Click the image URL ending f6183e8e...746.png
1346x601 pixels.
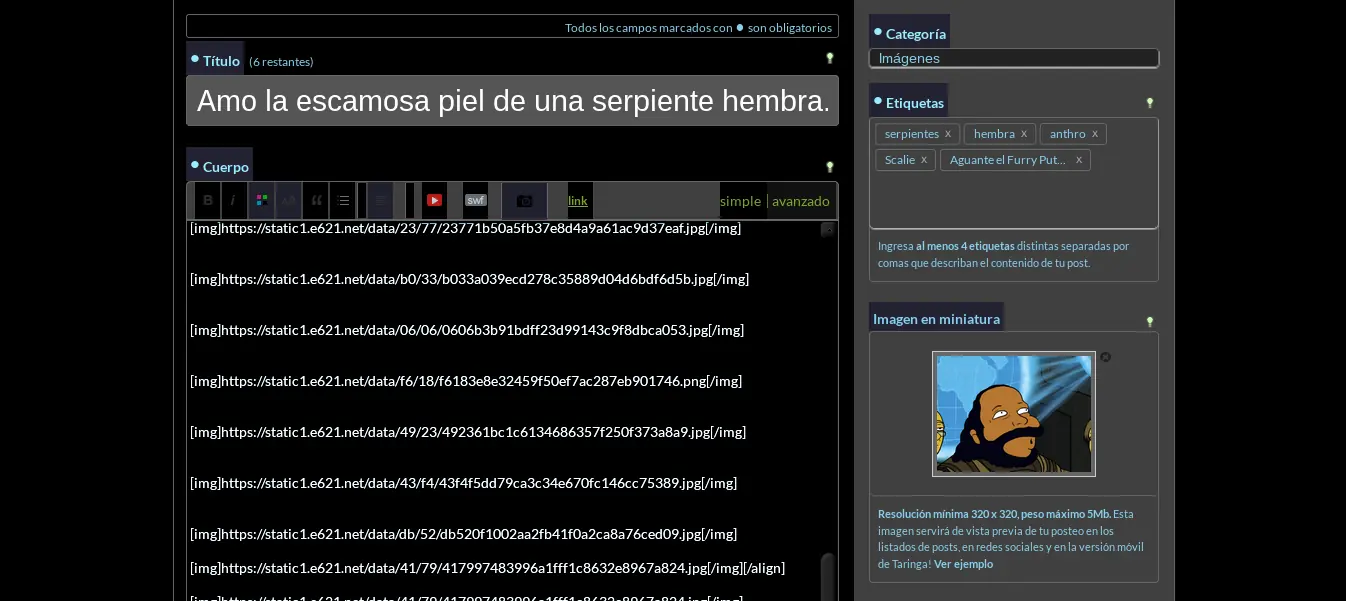coord(466,381)
